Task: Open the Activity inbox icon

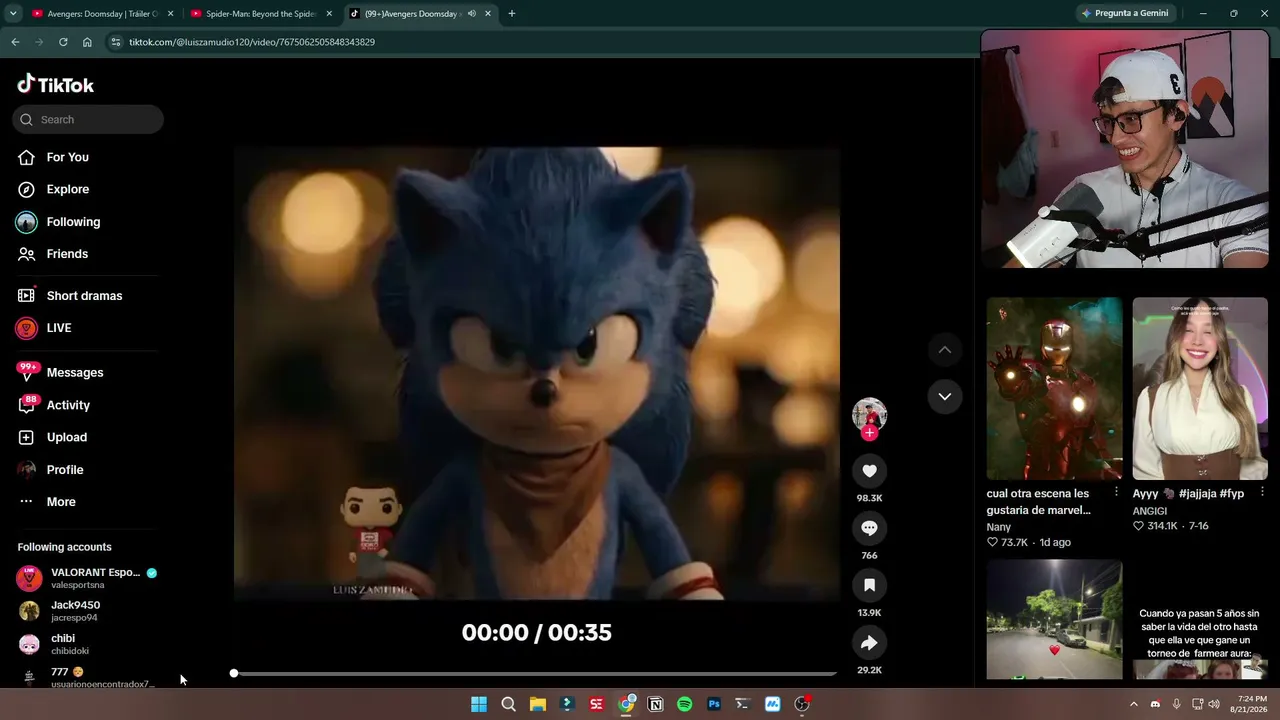Action: (27, 405)
